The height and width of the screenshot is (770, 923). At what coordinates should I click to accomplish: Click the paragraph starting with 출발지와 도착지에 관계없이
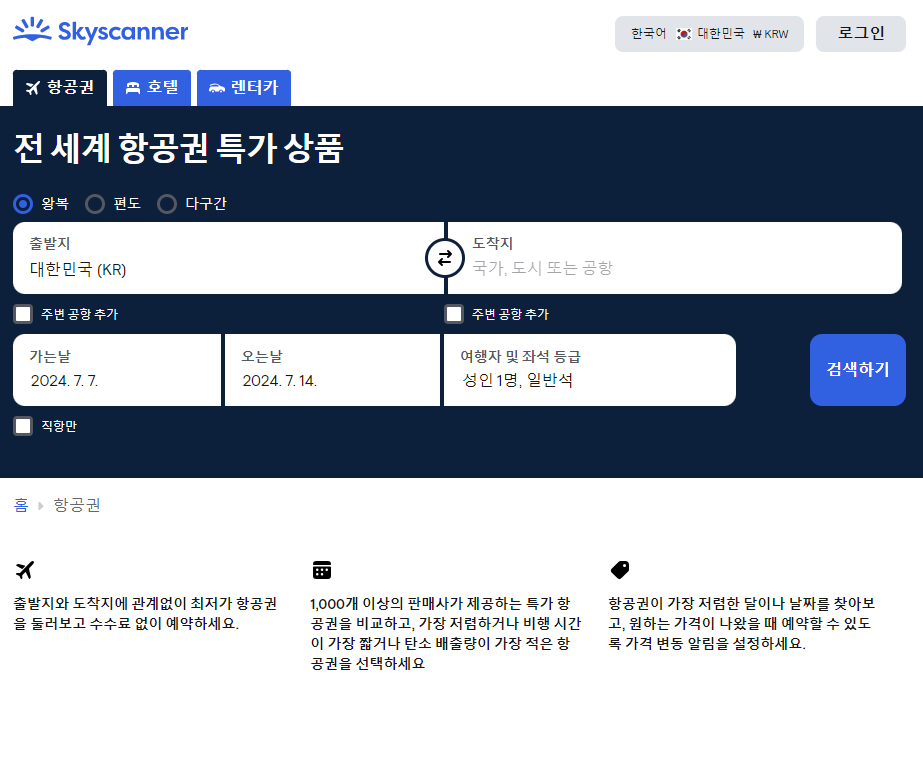[145, 613]
